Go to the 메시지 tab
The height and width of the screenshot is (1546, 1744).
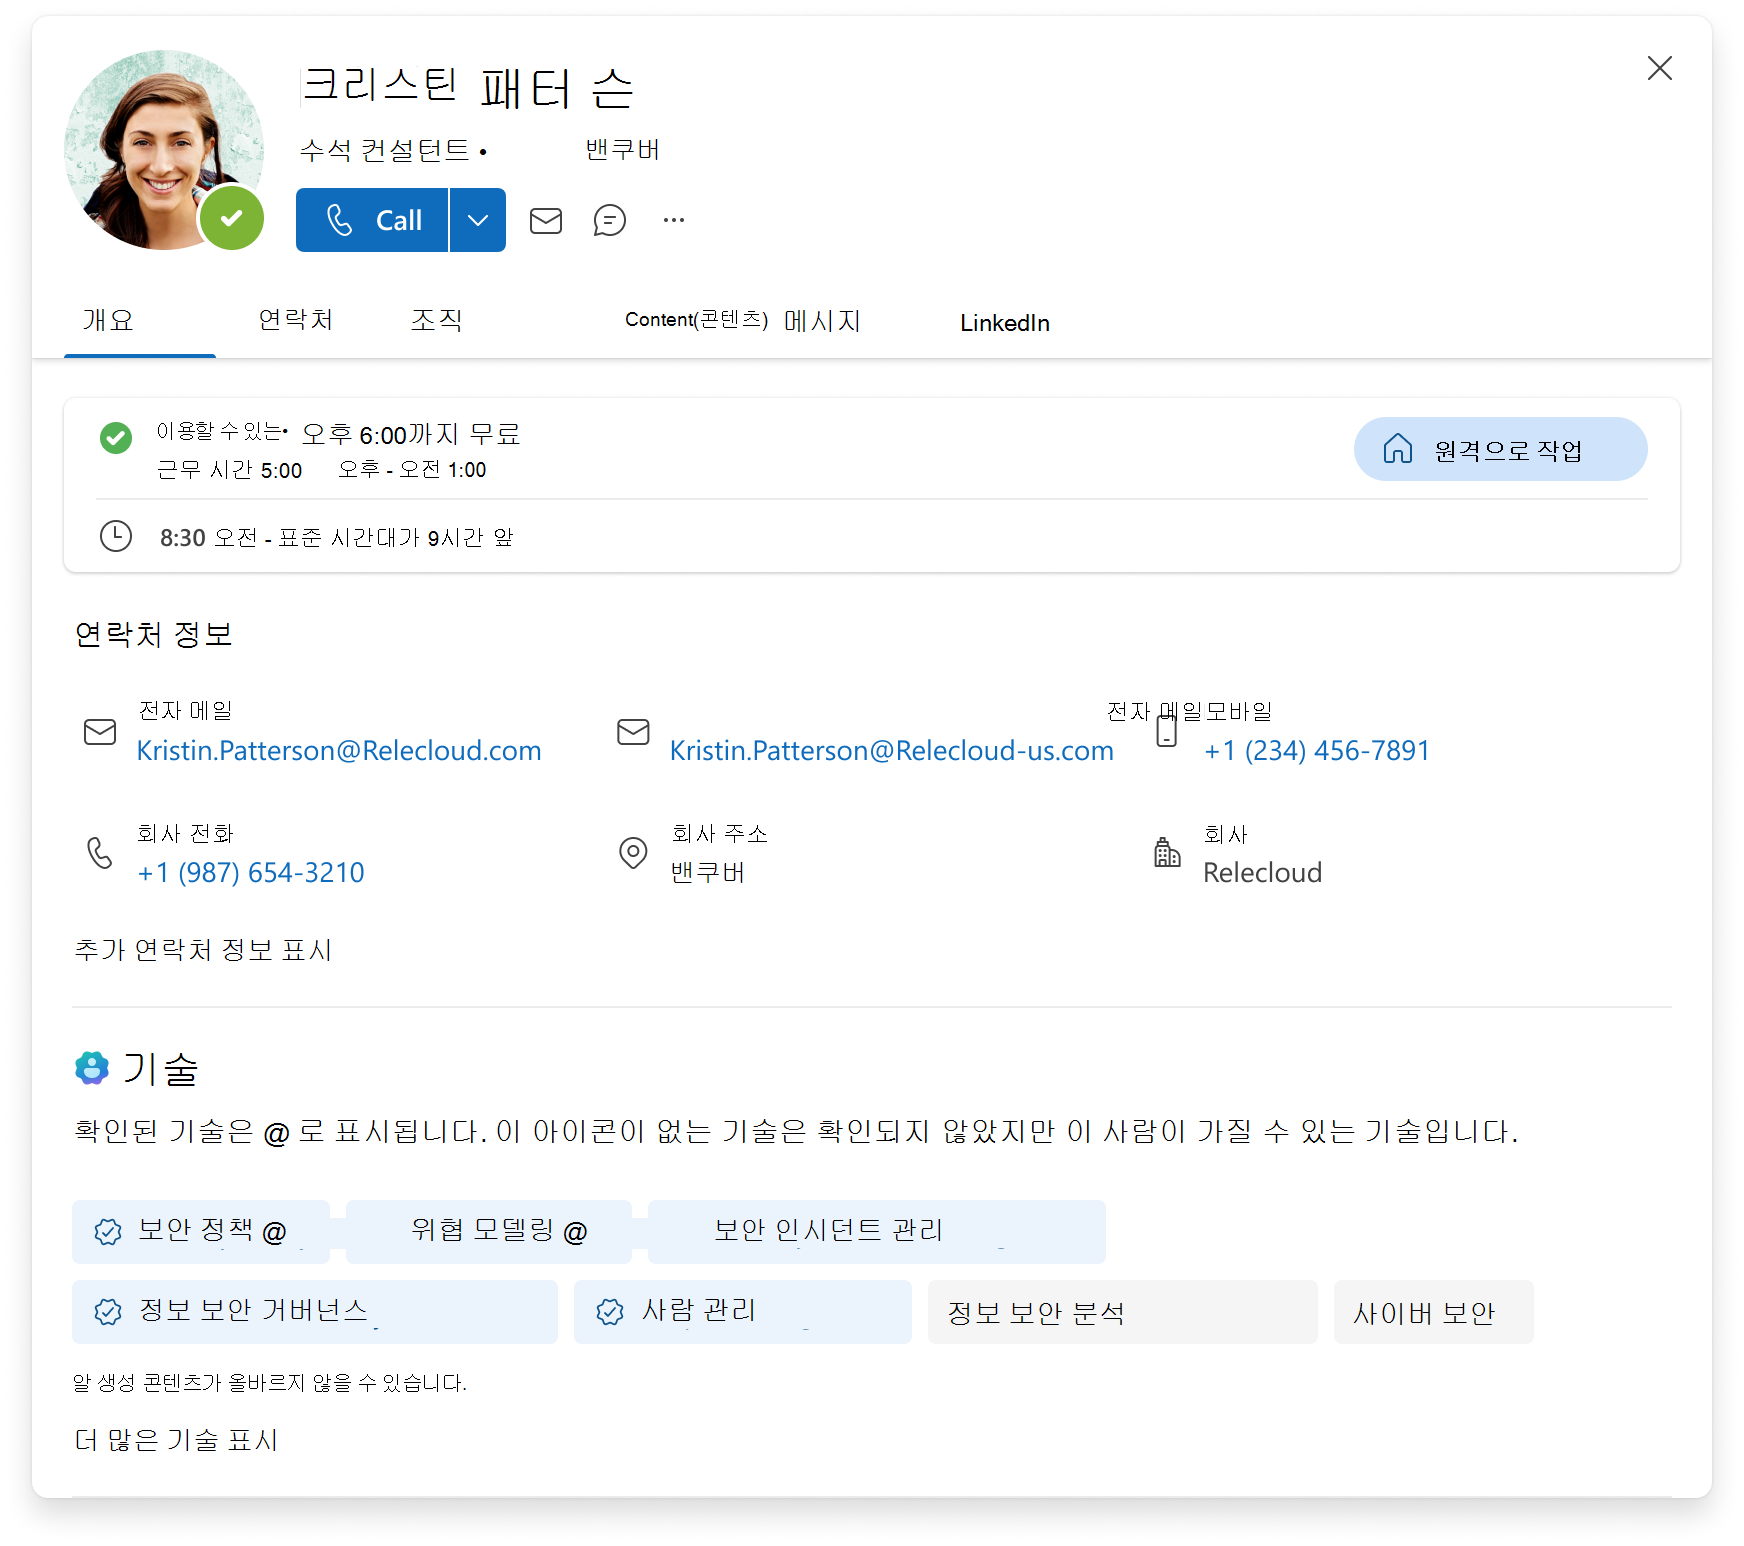click(822, 321)
